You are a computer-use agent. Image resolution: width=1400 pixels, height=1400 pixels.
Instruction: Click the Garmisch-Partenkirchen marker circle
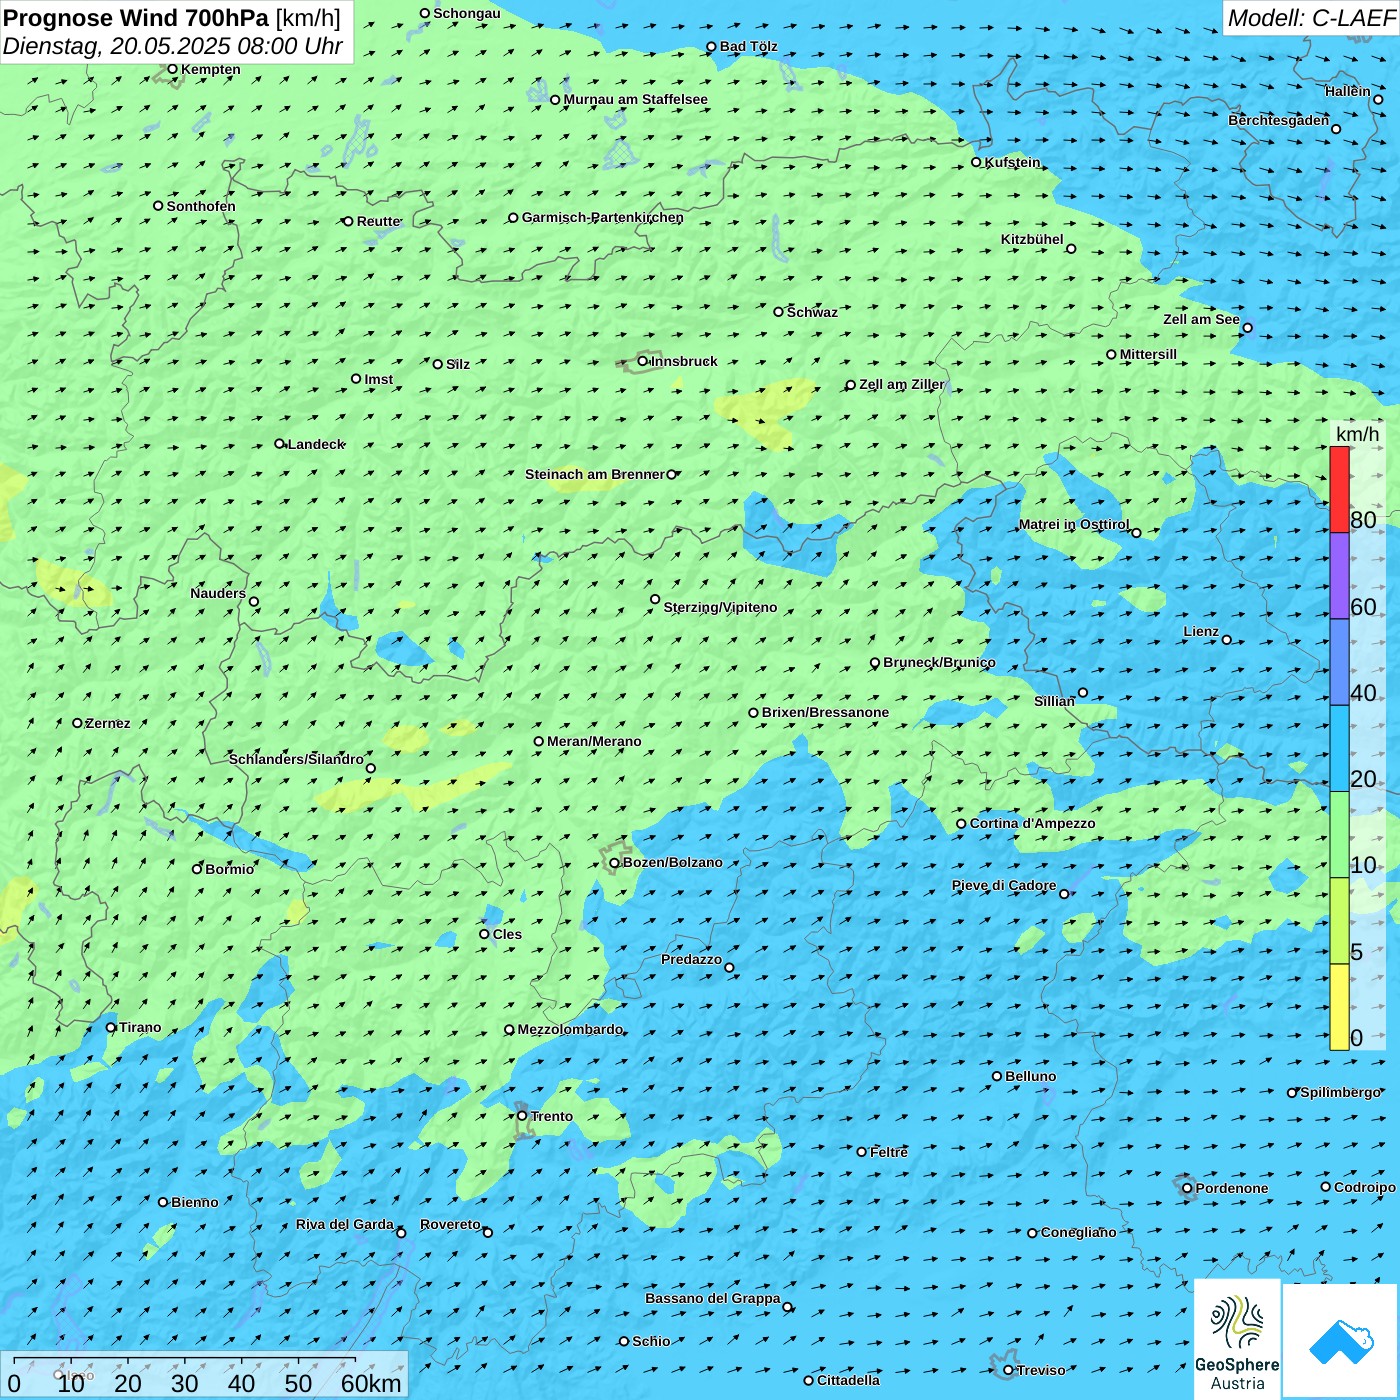(513, 218)
